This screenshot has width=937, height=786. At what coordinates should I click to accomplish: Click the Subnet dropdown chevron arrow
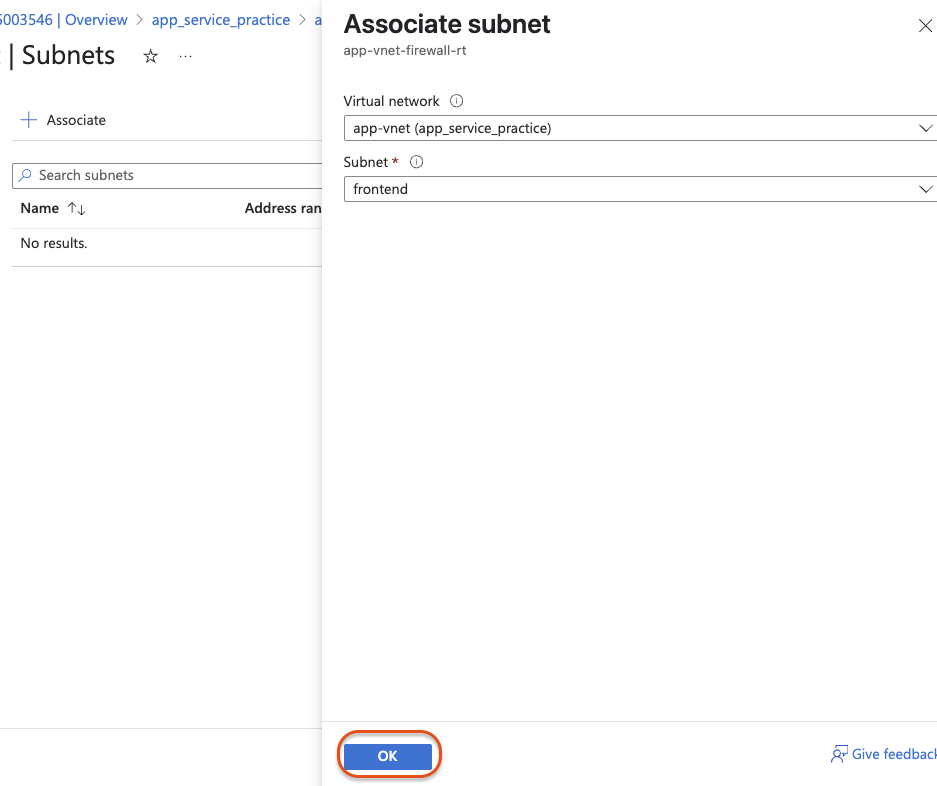[x=925, y=189]
